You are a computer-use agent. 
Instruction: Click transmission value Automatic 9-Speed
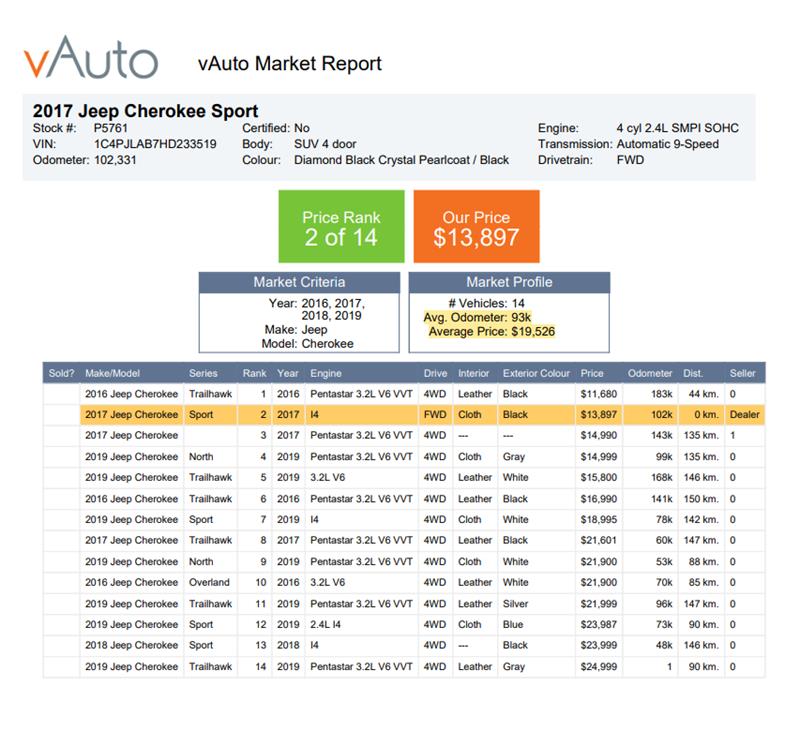tap(667, 144)
